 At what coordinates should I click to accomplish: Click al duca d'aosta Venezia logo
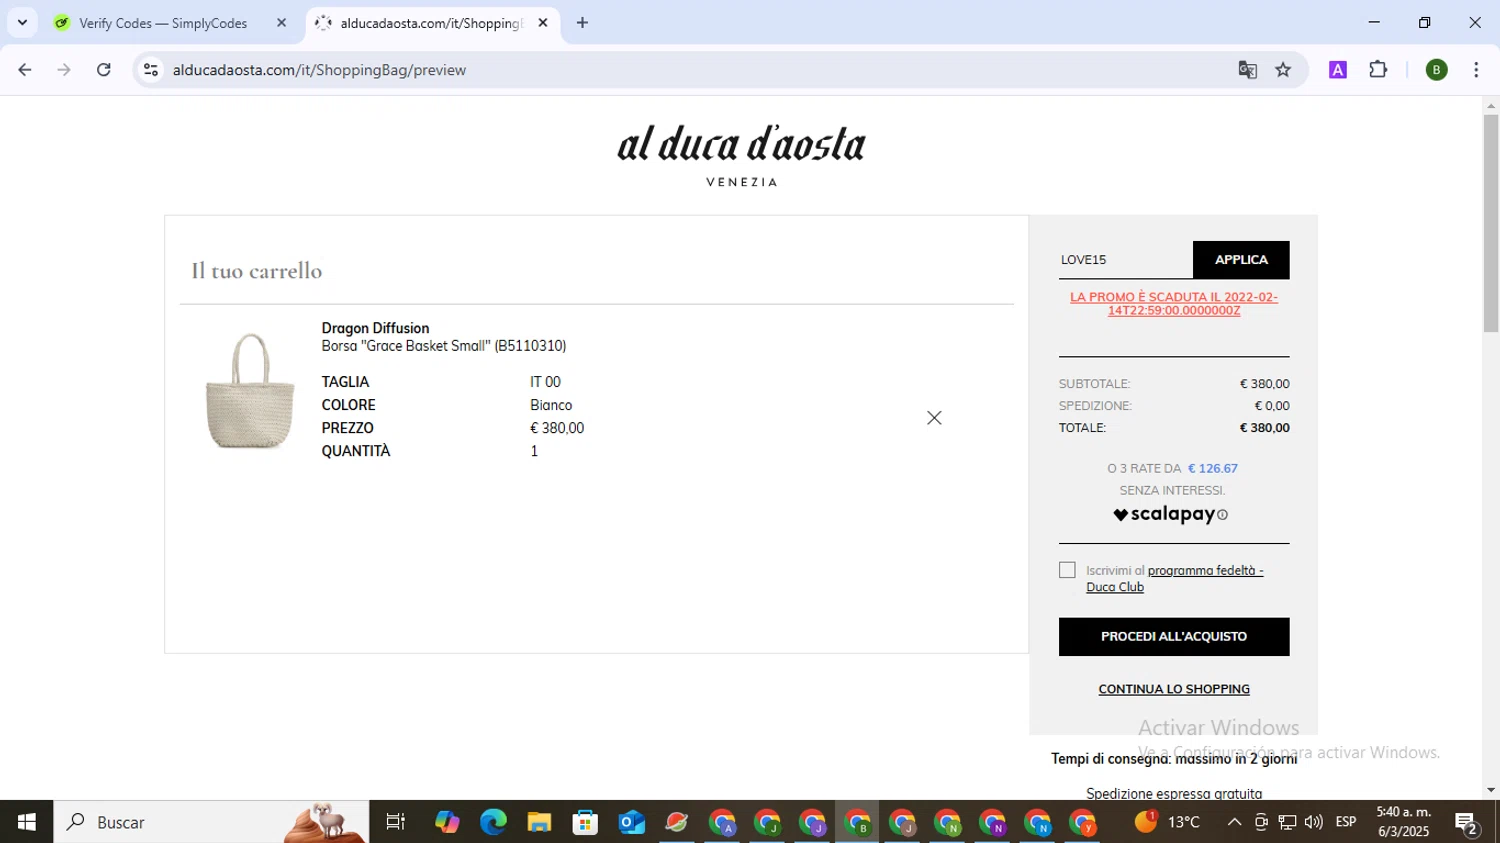(x=741, y=155)
